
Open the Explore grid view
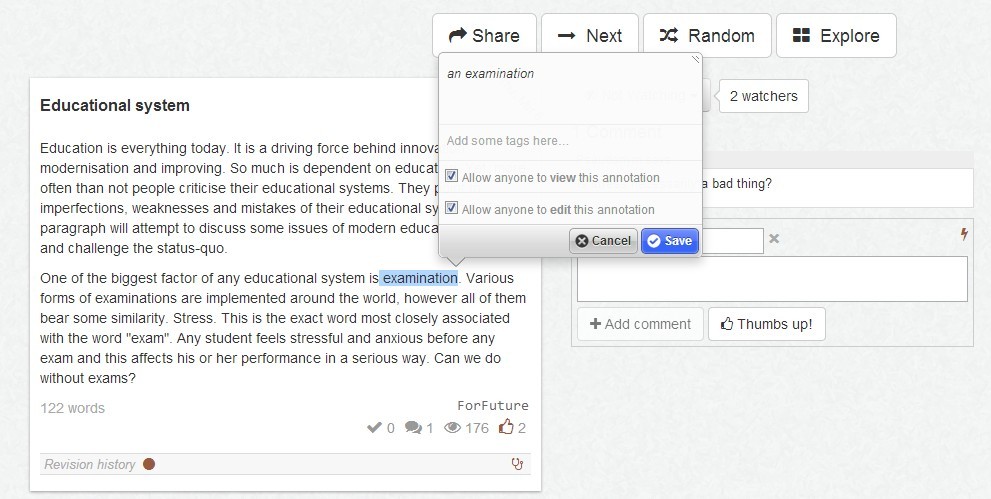(836, 35)
